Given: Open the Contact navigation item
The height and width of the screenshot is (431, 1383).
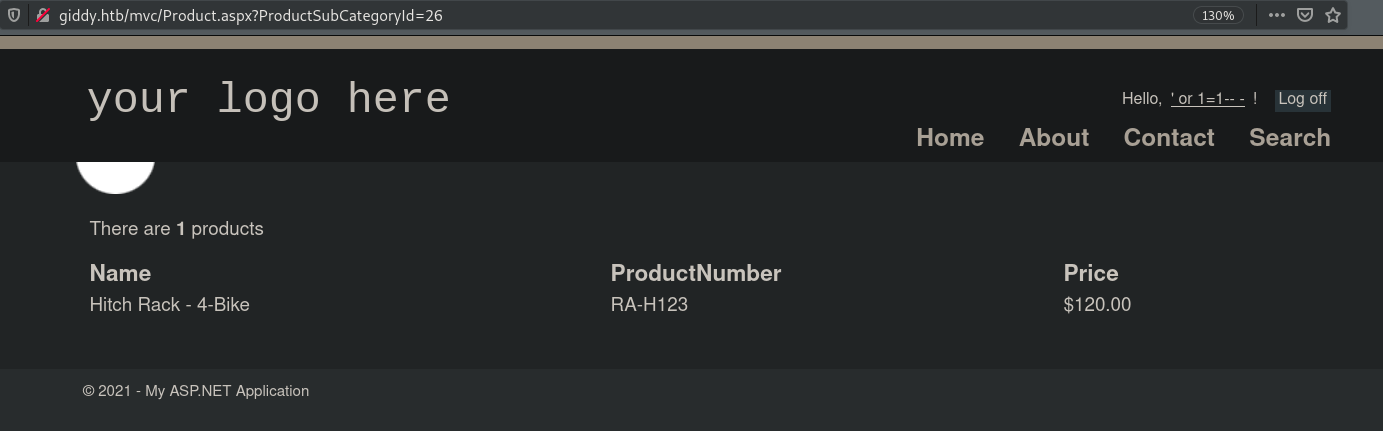Looking at the screenshot, I should (x=1169, y=138).
